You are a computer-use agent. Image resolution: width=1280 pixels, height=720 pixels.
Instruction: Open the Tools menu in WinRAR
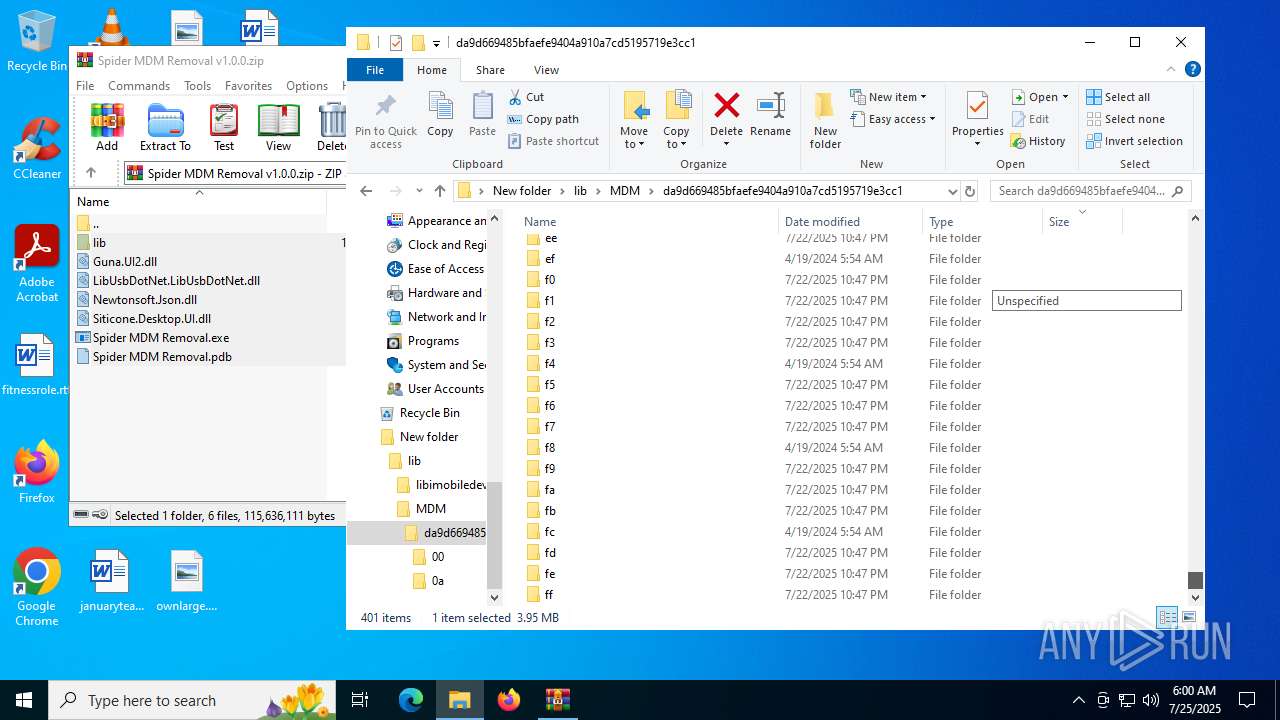(x=197, y=86)
